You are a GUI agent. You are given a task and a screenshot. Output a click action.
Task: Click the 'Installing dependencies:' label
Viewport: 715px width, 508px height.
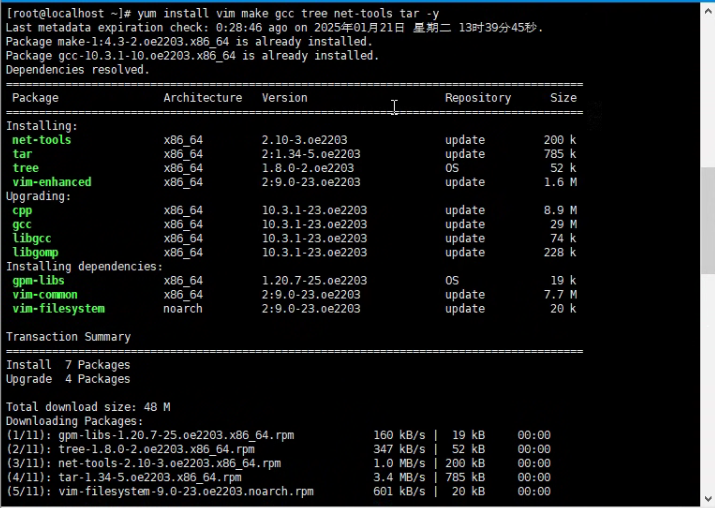click(x=84, y=266)
